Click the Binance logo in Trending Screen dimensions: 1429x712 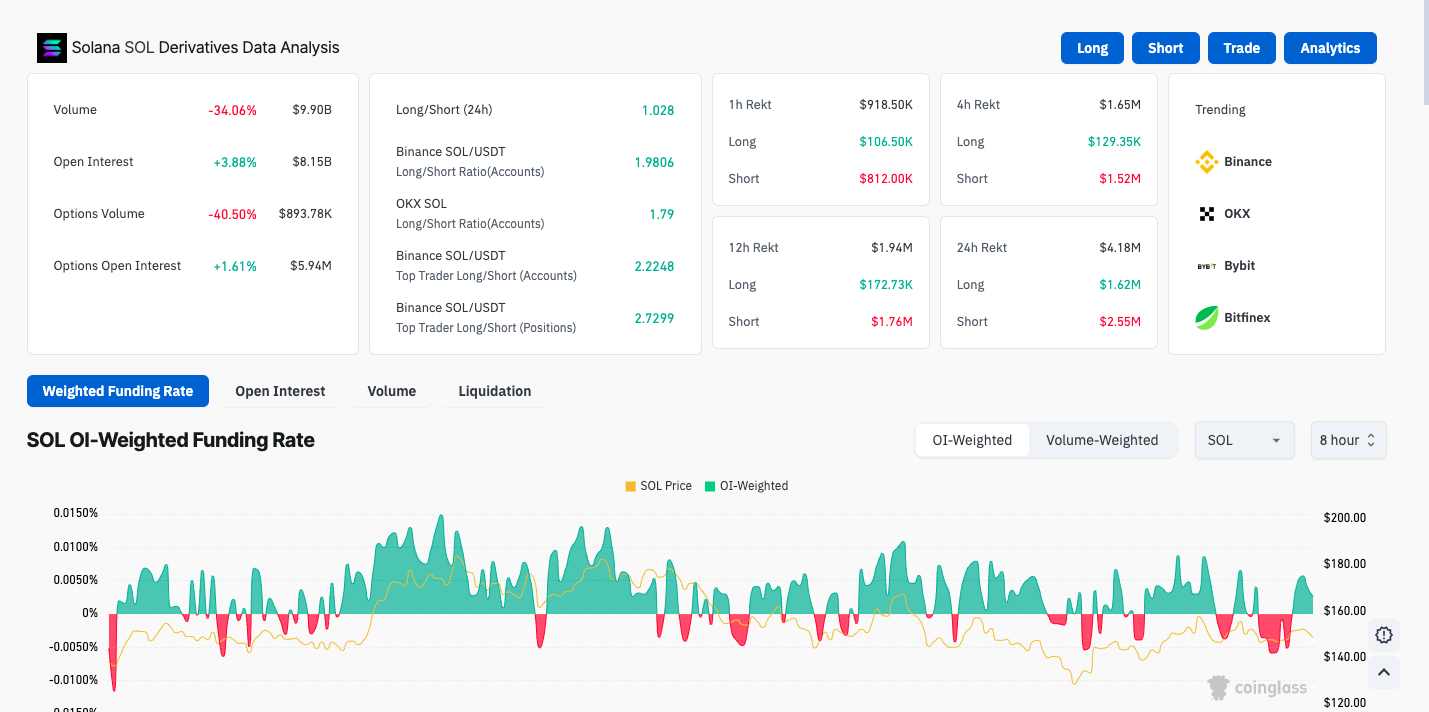click(x=1207, y=162)
